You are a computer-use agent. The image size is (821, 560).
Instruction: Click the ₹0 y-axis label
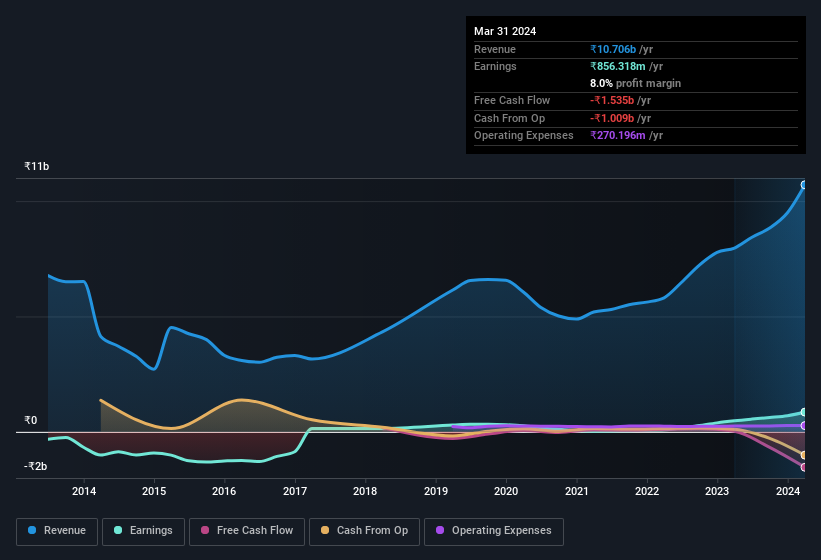pyautogui.click(x=31, y=420)
